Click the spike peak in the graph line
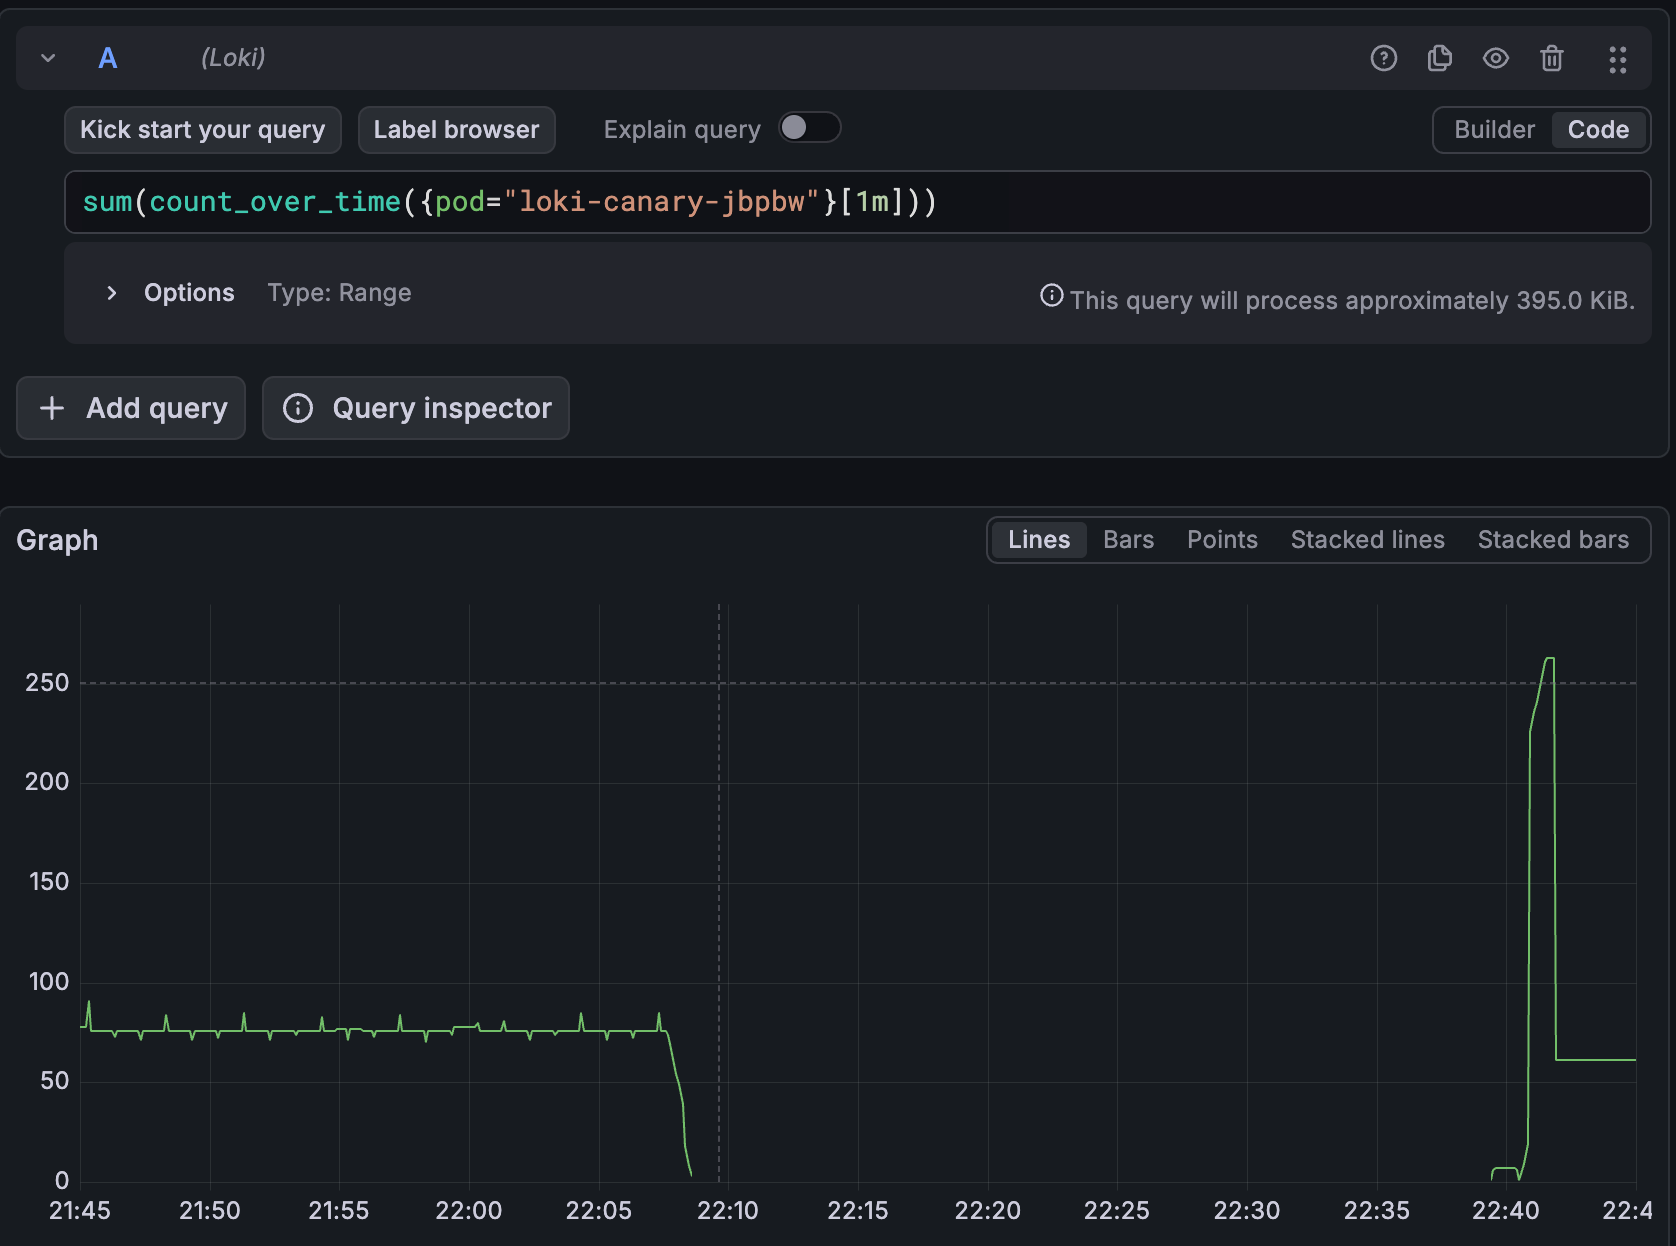Image resolution: width=1676 pixels, height=1246 pixels. pyautogui.click(x=1550, y=658)
